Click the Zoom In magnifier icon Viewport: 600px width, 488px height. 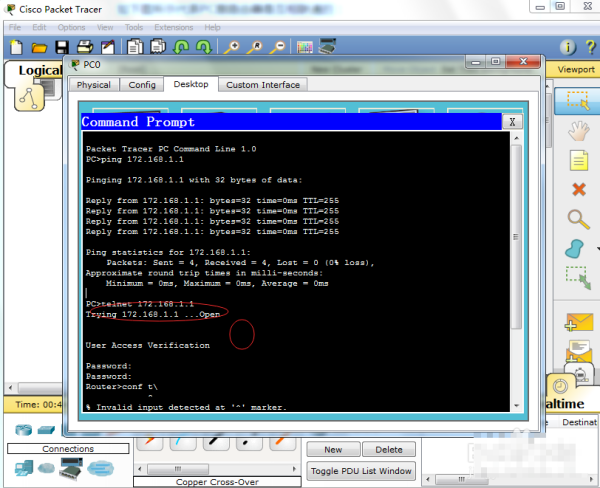coord(232,47)
